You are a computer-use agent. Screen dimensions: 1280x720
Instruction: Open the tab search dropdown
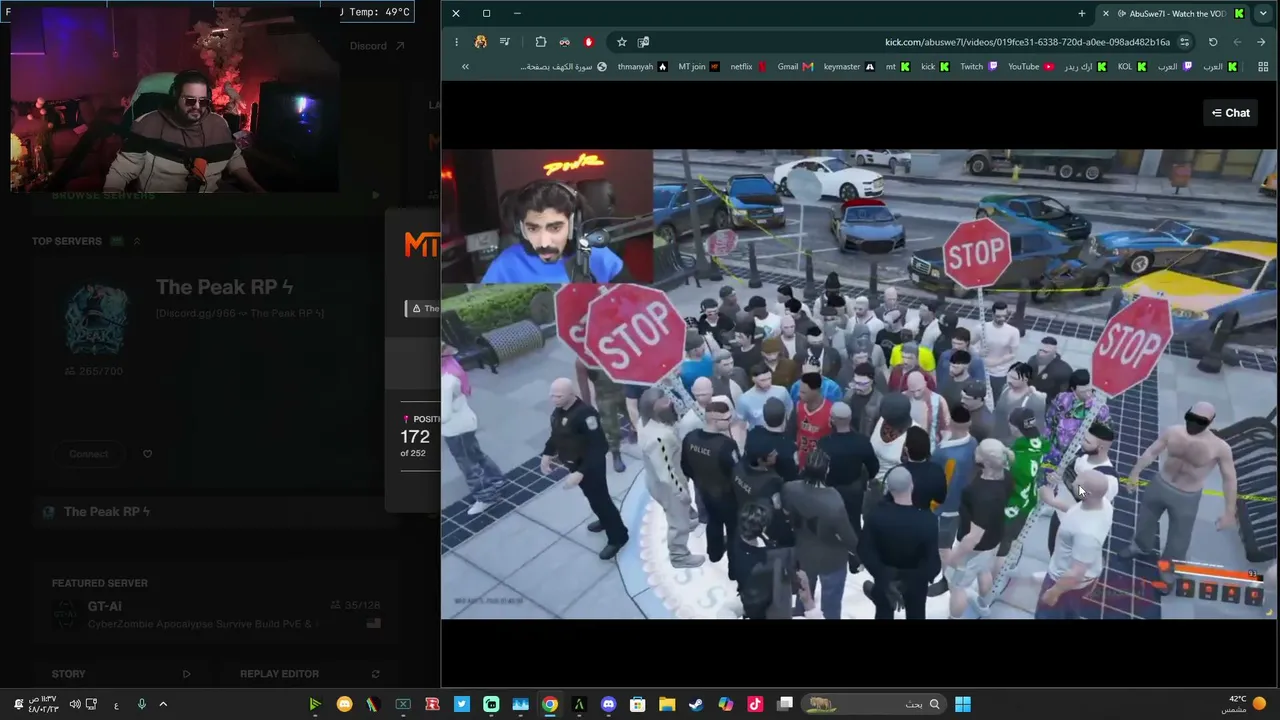click(x=1263, y=13)
